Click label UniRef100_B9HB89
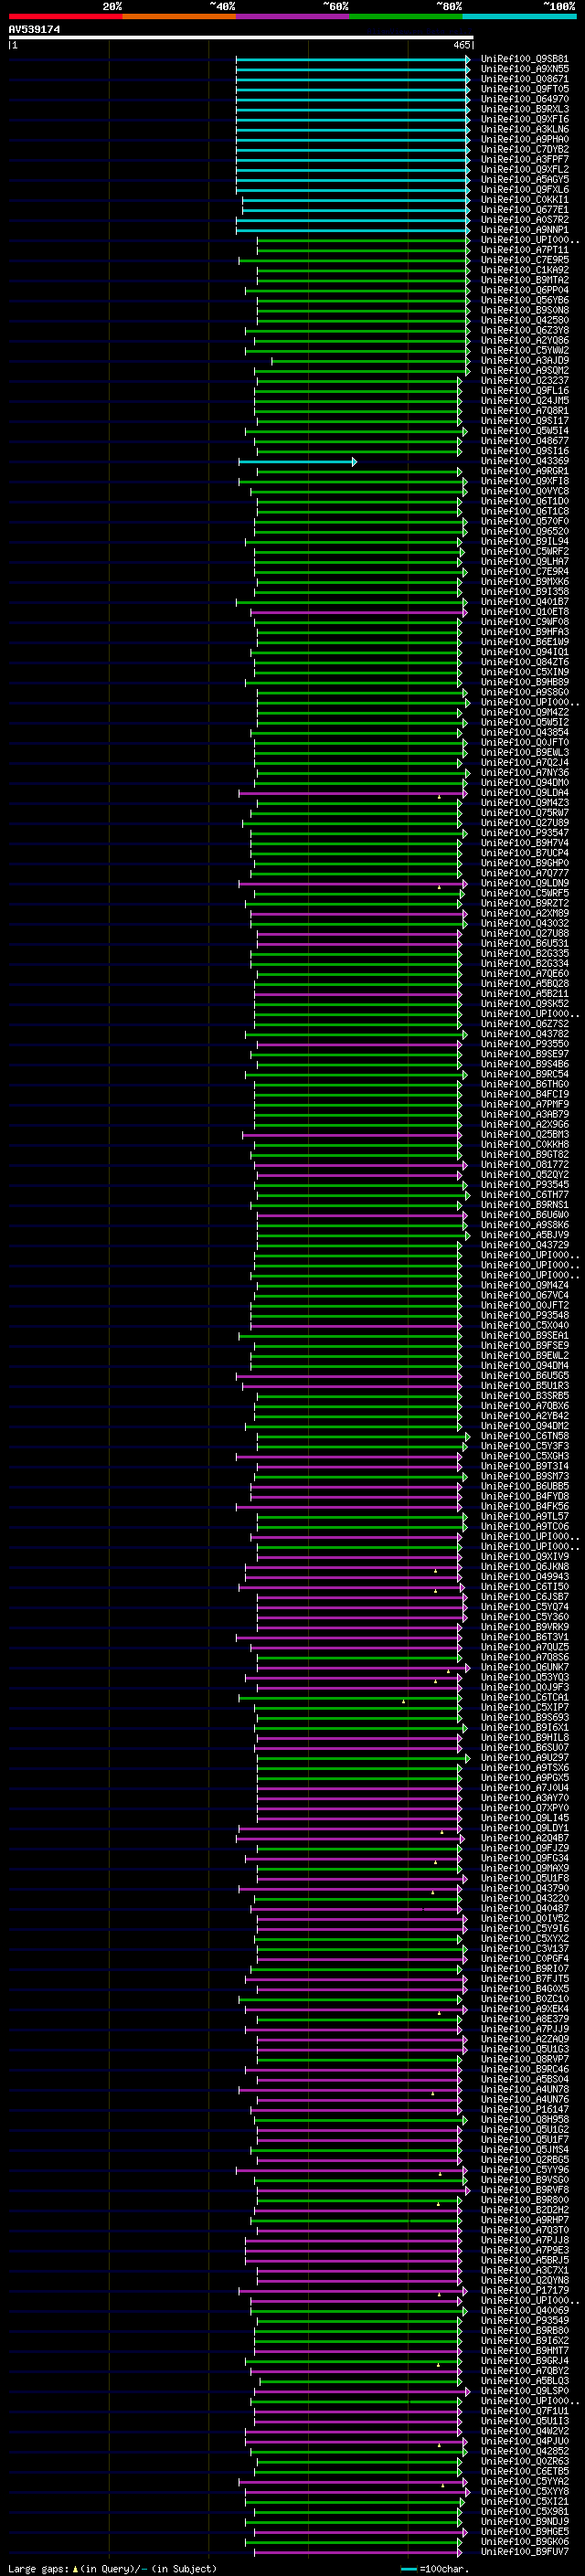This screenshot has height=2576, width=585. 525,682
